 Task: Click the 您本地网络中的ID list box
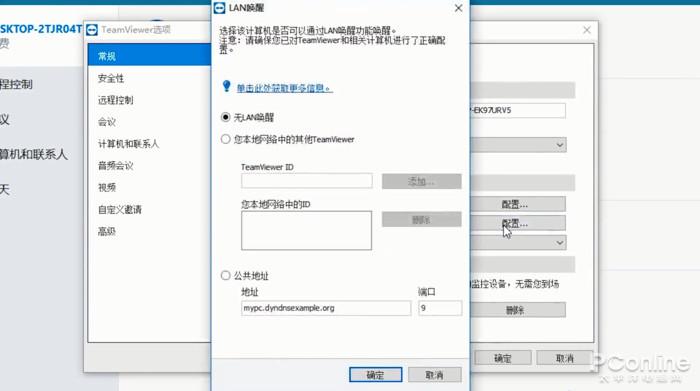pyautogui.click(x=306, y=230)
